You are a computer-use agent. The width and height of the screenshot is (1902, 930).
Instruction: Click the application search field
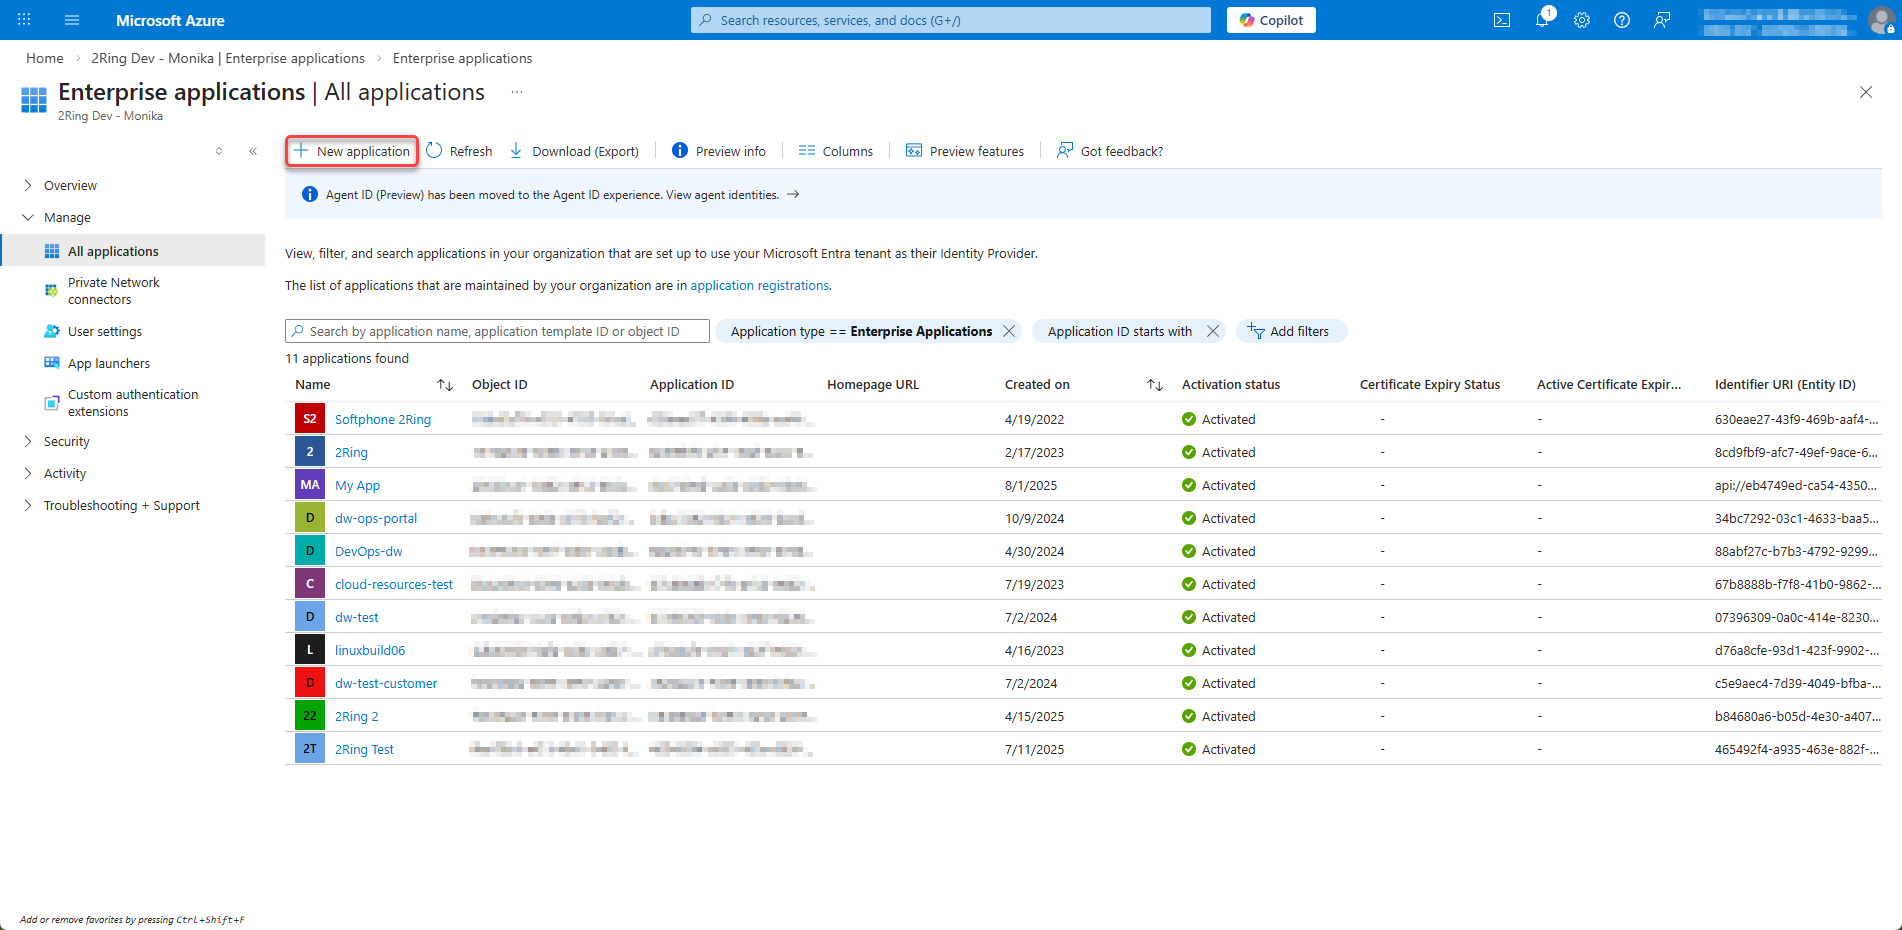pyautogui.click(x=497, y=331)
